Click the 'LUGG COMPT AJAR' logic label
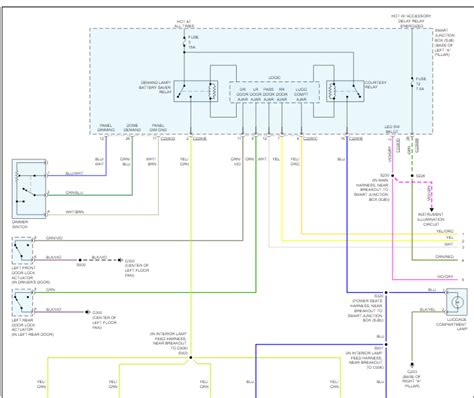Viewport: 474px width, 398px height. point(301,95)
